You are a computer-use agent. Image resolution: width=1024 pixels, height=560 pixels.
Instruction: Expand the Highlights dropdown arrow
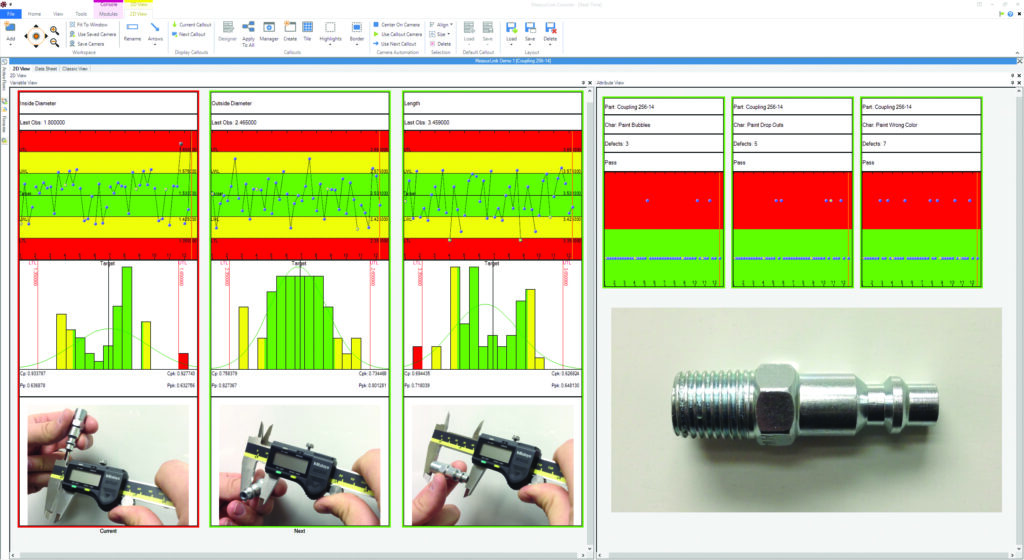330,45
